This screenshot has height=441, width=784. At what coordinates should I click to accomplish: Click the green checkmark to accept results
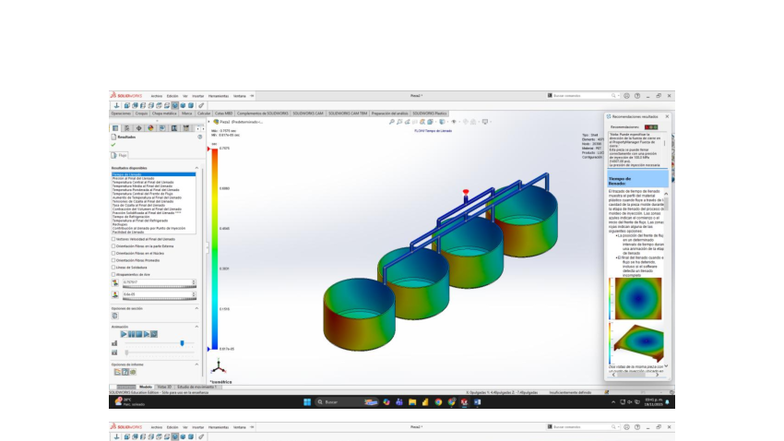pos(113,144)
